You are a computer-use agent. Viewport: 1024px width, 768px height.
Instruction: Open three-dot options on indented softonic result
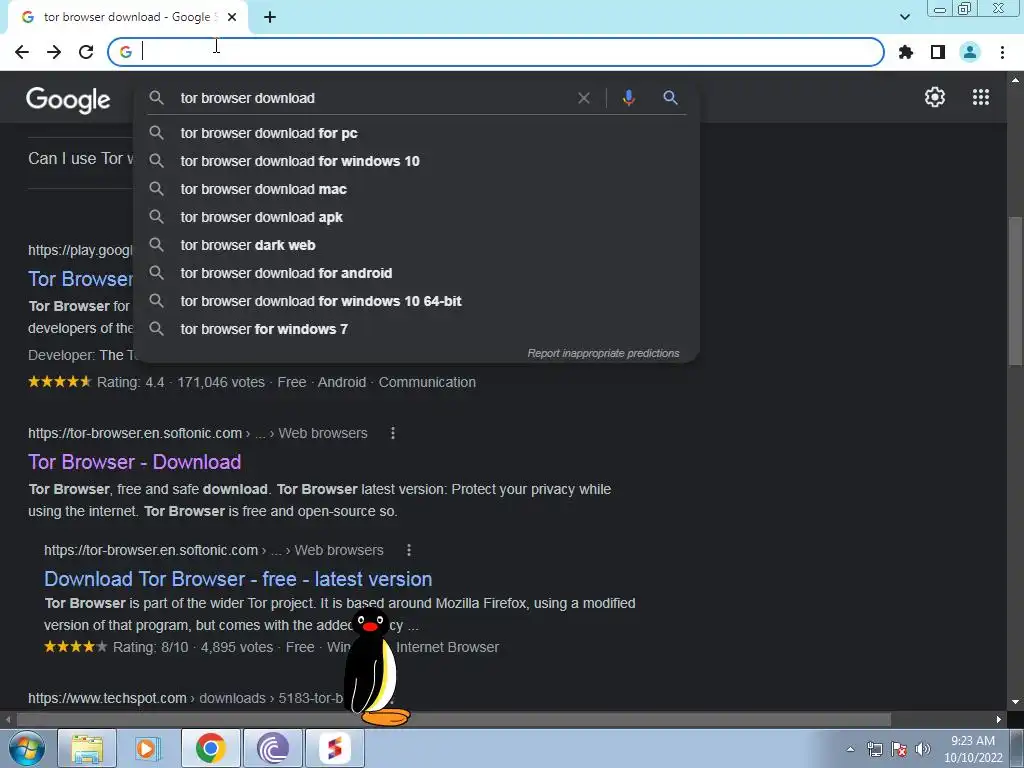pyautogui.click(x=409, y=551)
